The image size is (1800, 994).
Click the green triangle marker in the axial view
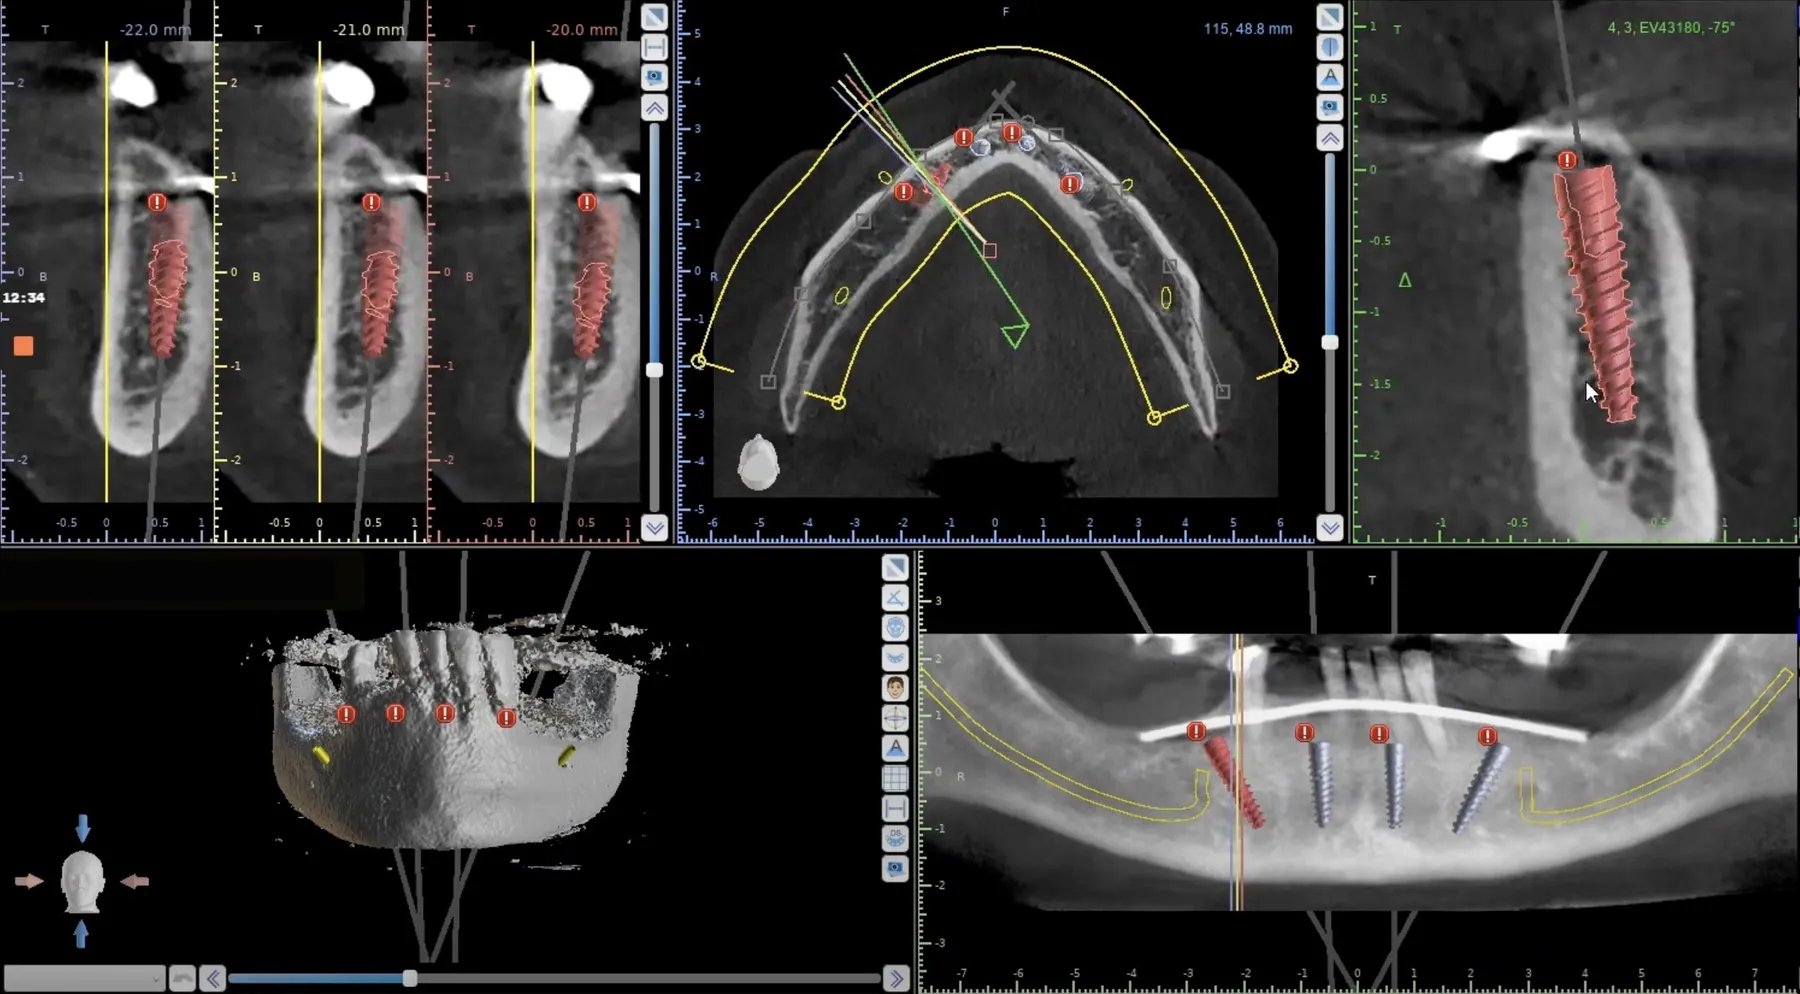pyautogui.click(x=1015, y=334)
